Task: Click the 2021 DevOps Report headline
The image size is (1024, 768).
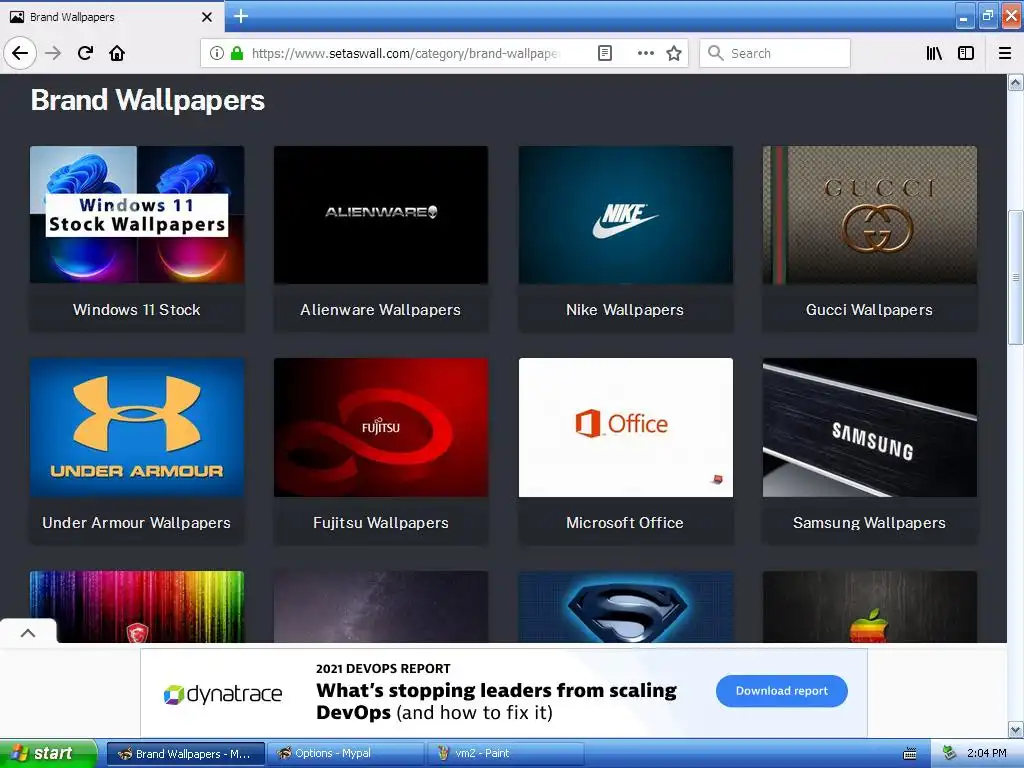Action: [x=383, y=668]
